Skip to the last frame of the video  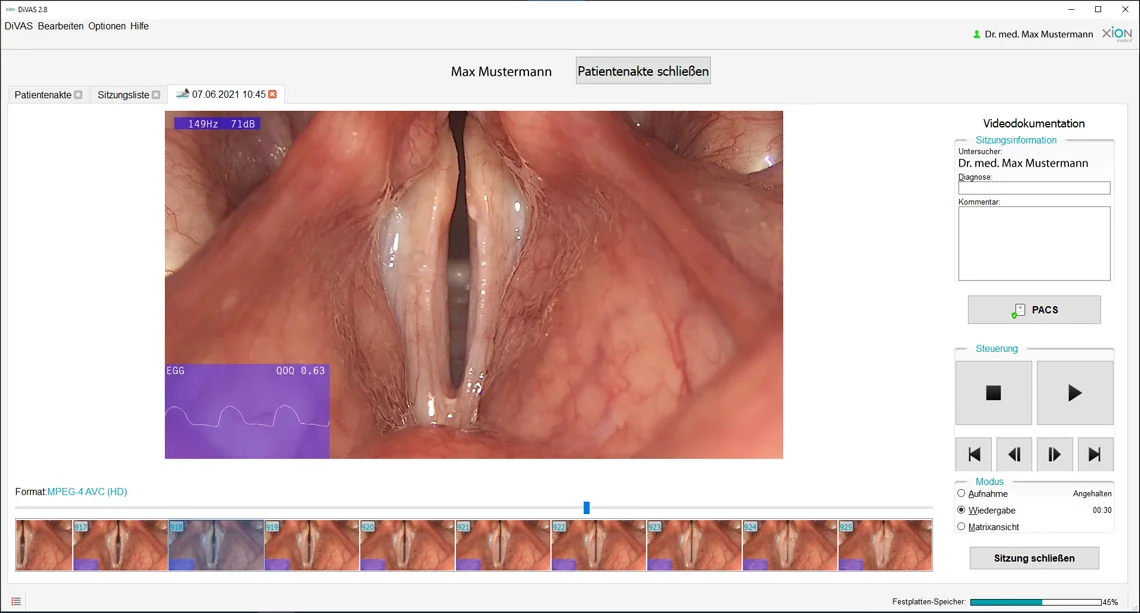pyautogui.click(x=1095, y=454)
